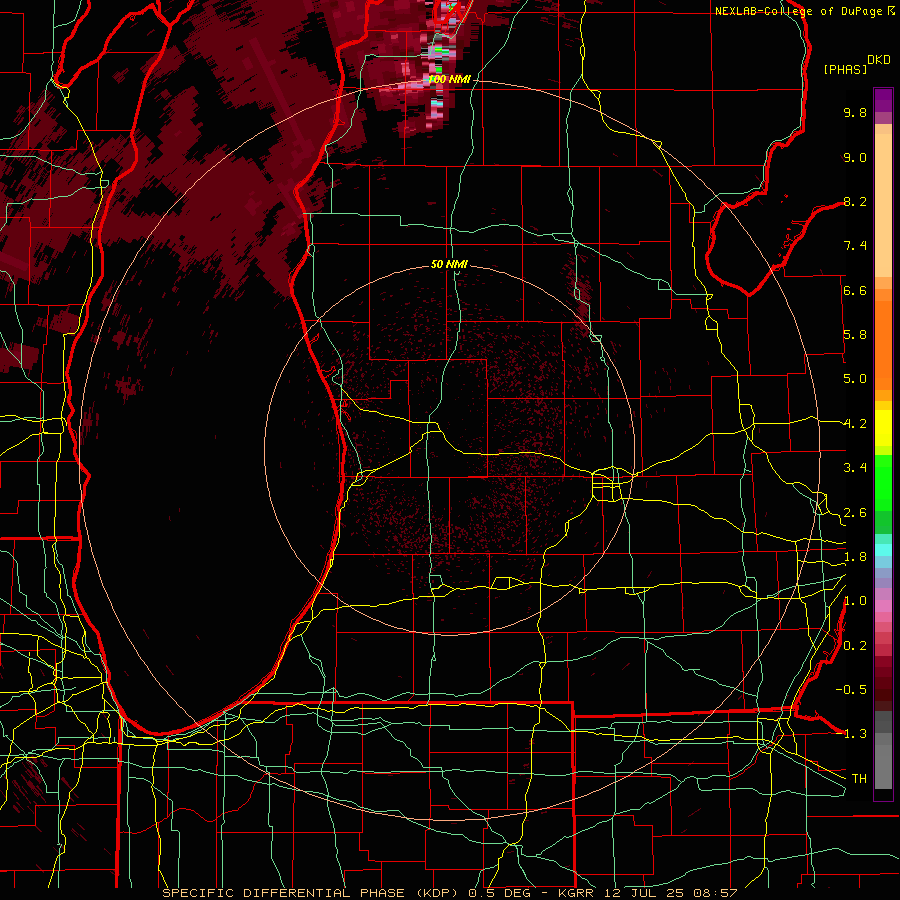
Task: Click the 12 JUL 25 08:57 timestamp
Action: 671,893
